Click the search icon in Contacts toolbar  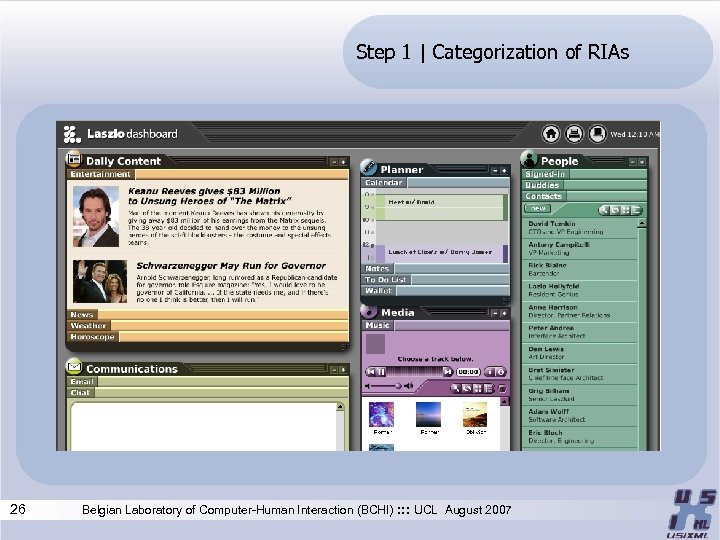[x=605, y=210]
